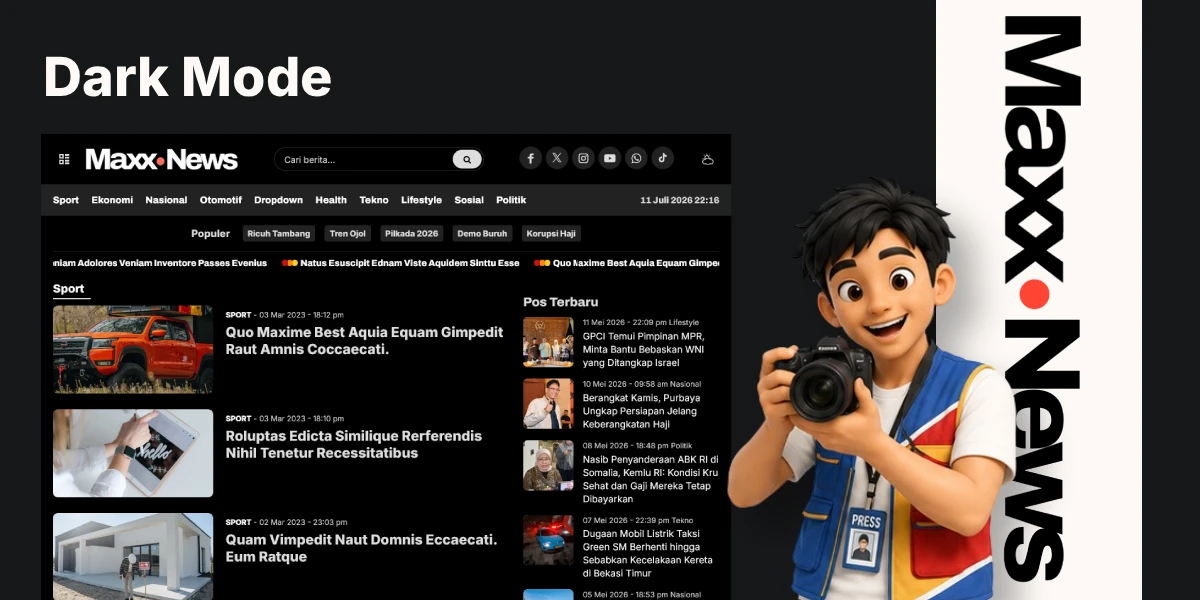This screenshot has width=1200, height=600.
Task: Open the Health menu item
Action: [331, 200]
